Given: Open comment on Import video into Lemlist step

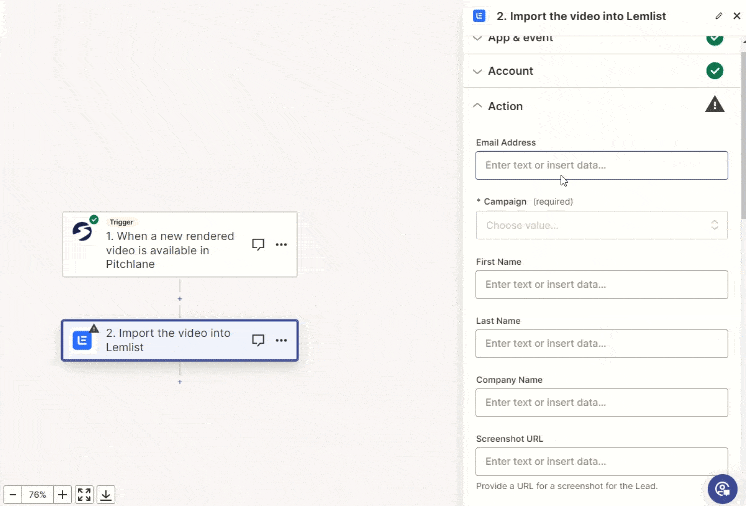Looking at the screenshot, I should click(x=258, y=340).
